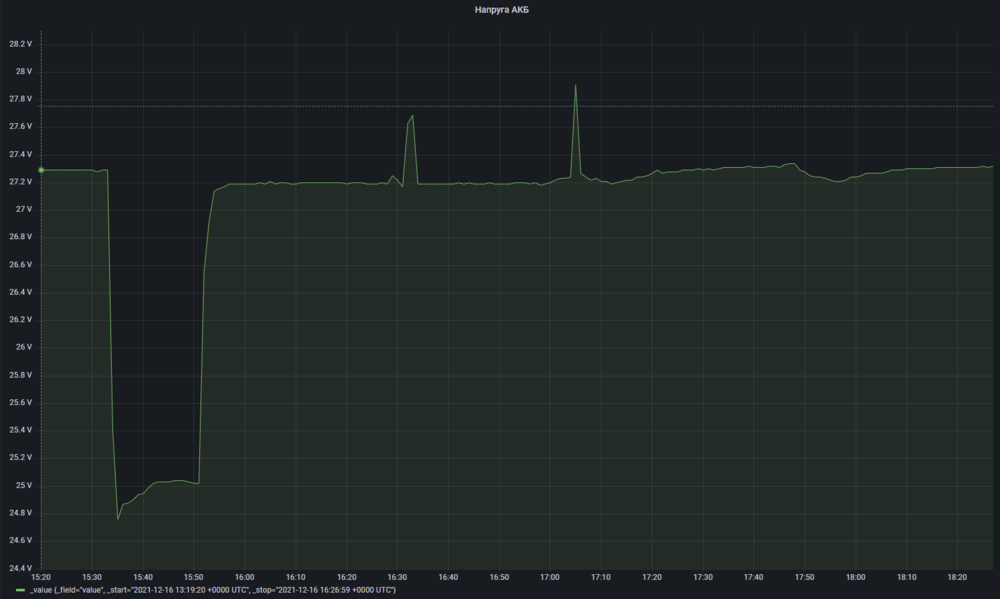Click the 26 V y-axis label
The height and width of the screenshot is (599, 1000).
[x=24, y=347]
